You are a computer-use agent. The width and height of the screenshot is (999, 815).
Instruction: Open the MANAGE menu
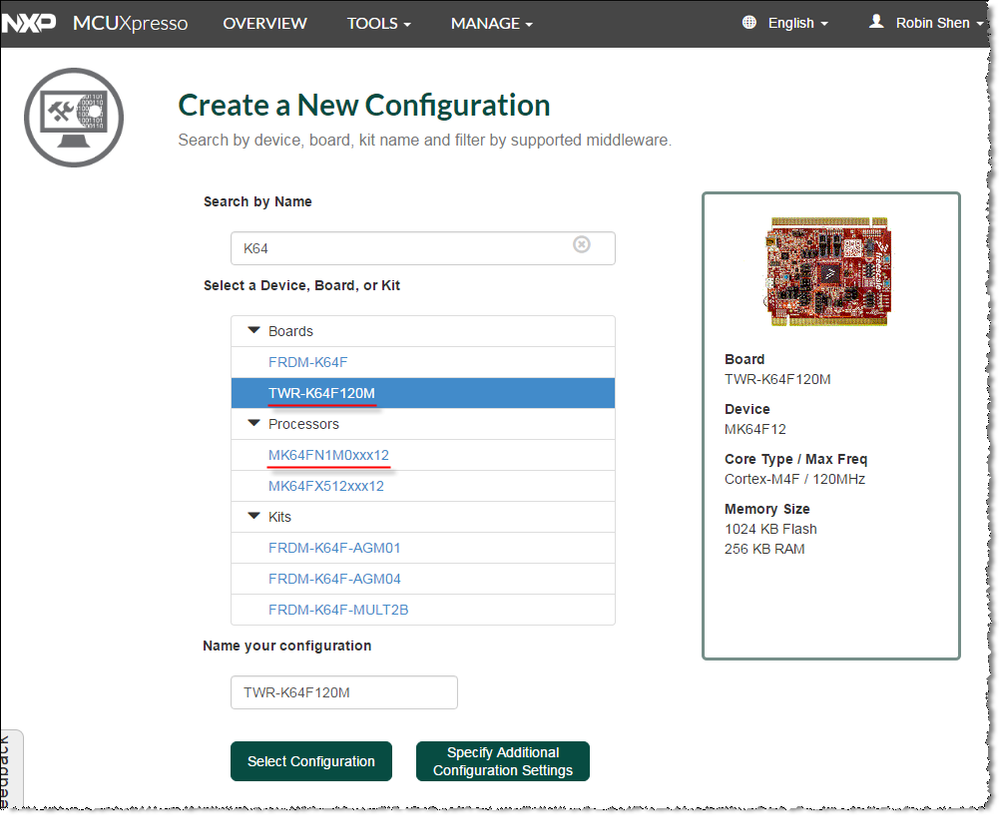point(491,23)
